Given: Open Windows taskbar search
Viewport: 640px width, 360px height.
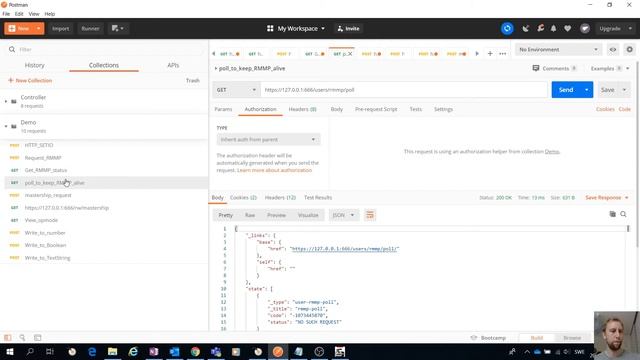Looking at the screenshot, I should click(30, 351).
